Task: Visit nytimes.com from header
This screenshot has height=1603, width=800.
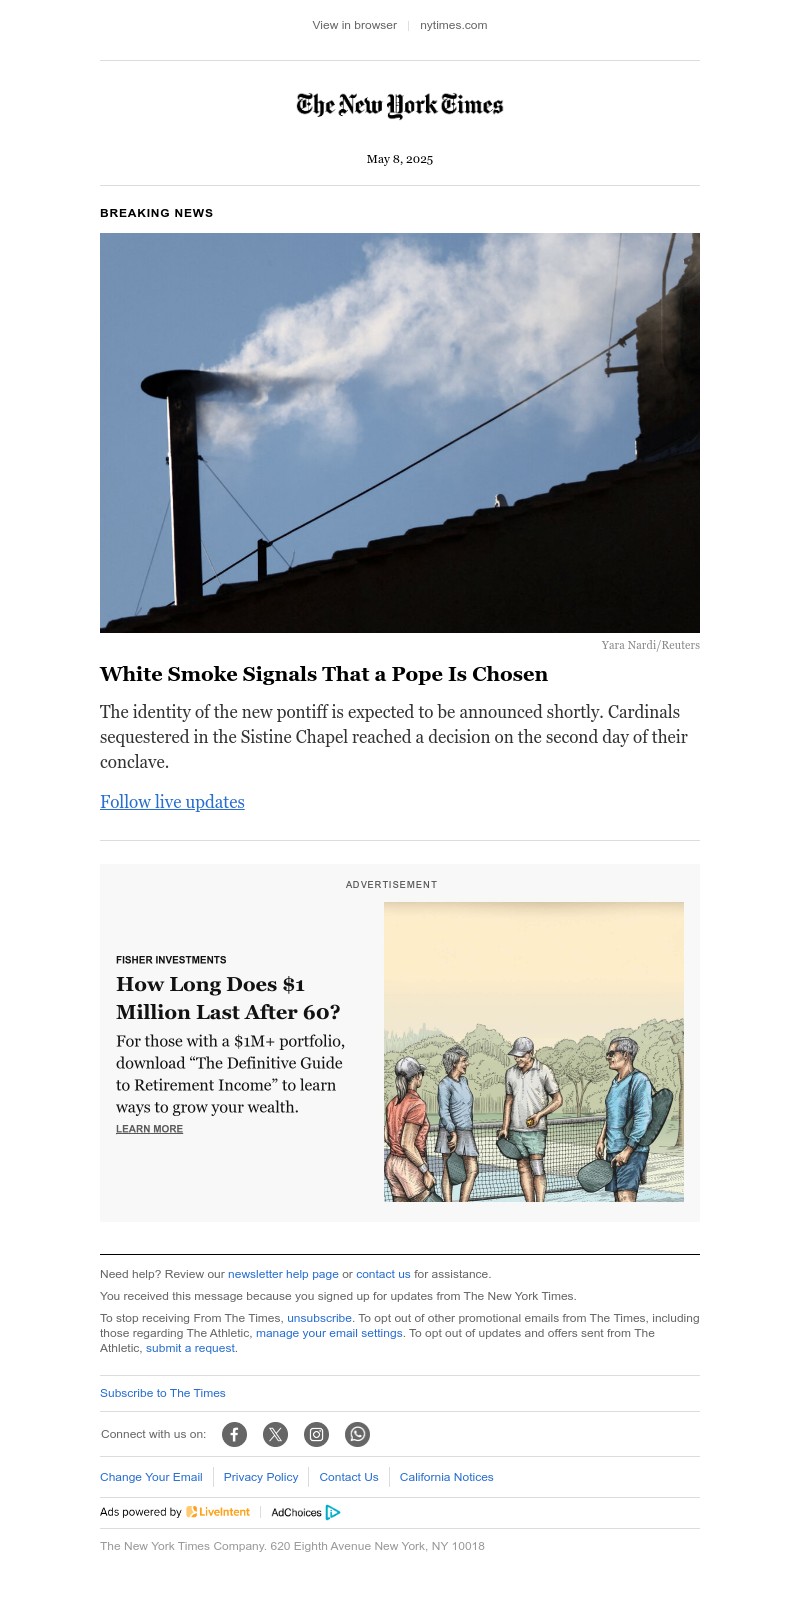Action: click(x=453, y=25)
